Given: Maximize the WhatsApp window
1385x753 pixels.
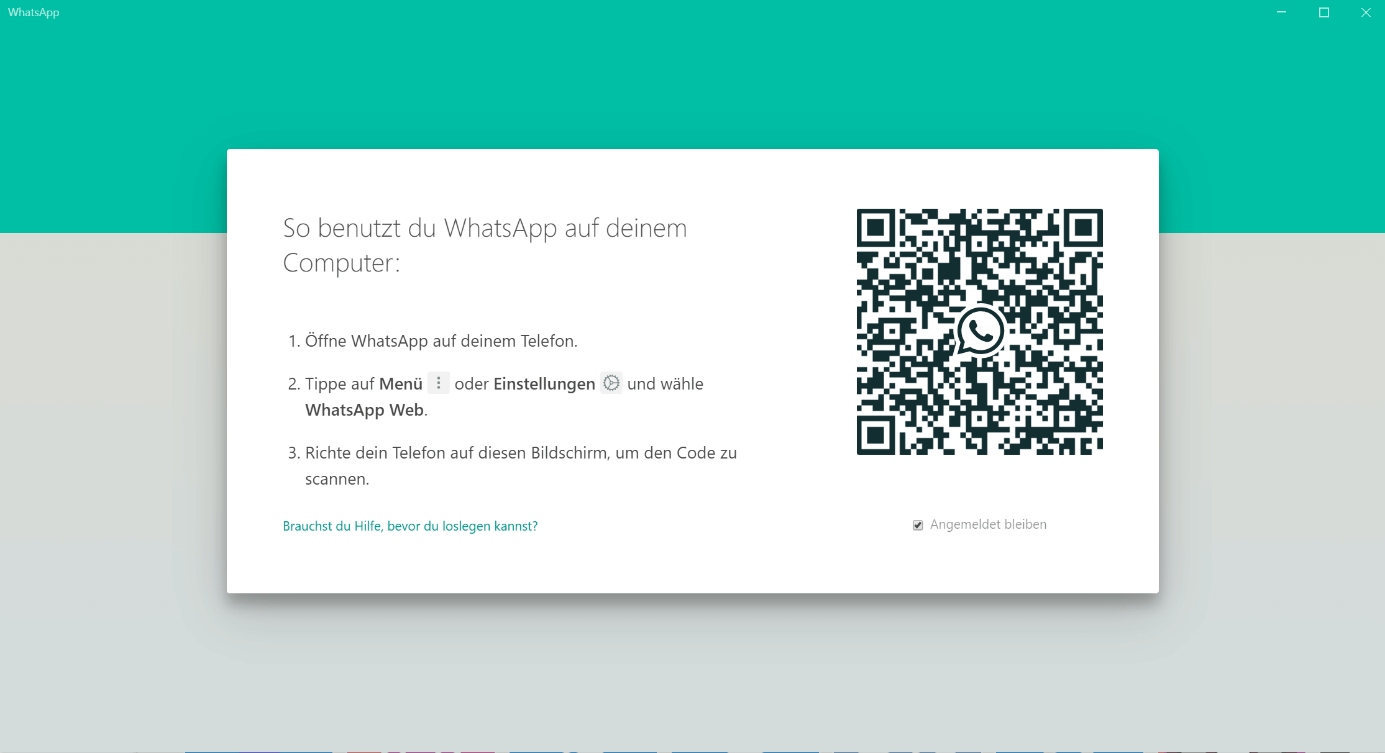Looking at the screenshot, I should pos(1324,13).
